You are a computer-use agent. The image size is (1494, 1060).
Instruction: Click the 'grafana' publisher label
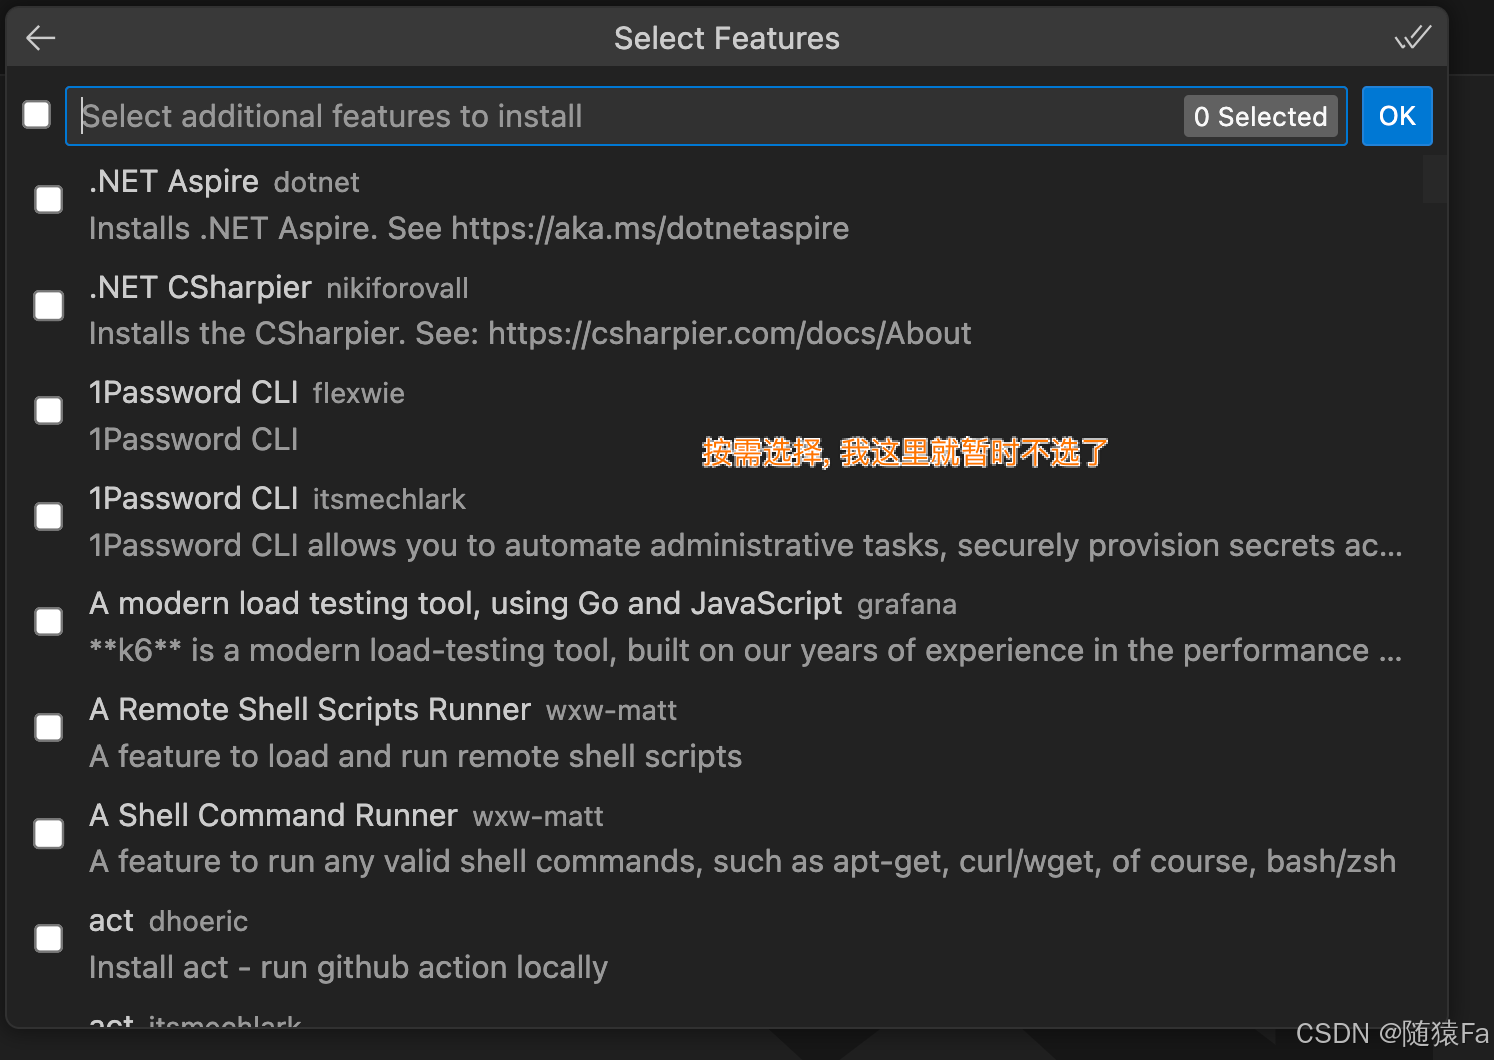pyautogui.click(x=906, y=605)
